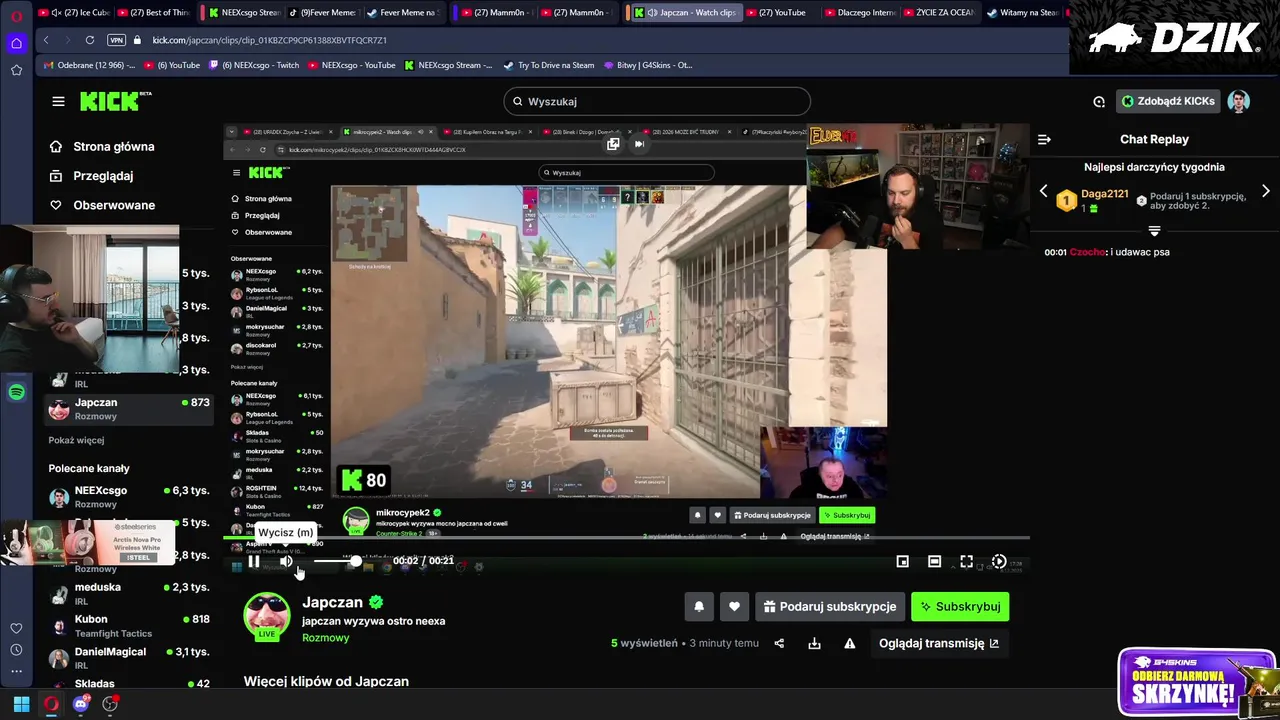Open Windows Start menu

[x=21, y=704]
